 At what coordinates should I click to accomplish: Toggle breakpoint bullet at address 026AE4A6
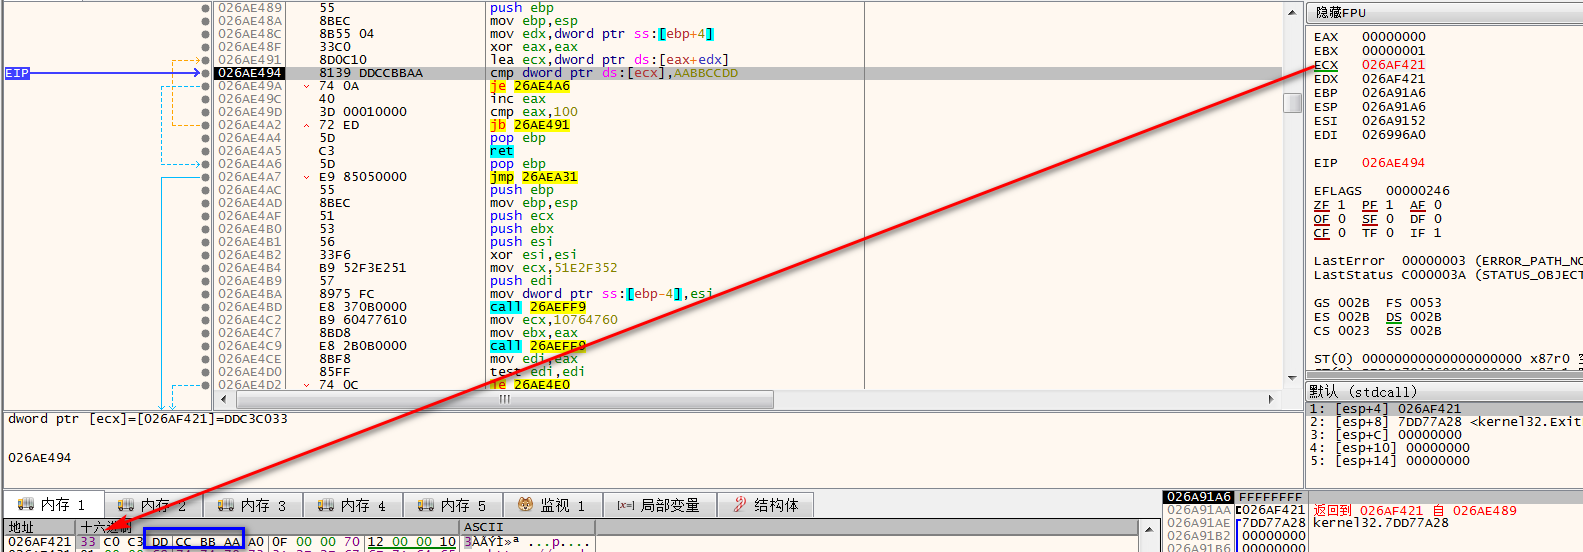click(x=206, y=164)
